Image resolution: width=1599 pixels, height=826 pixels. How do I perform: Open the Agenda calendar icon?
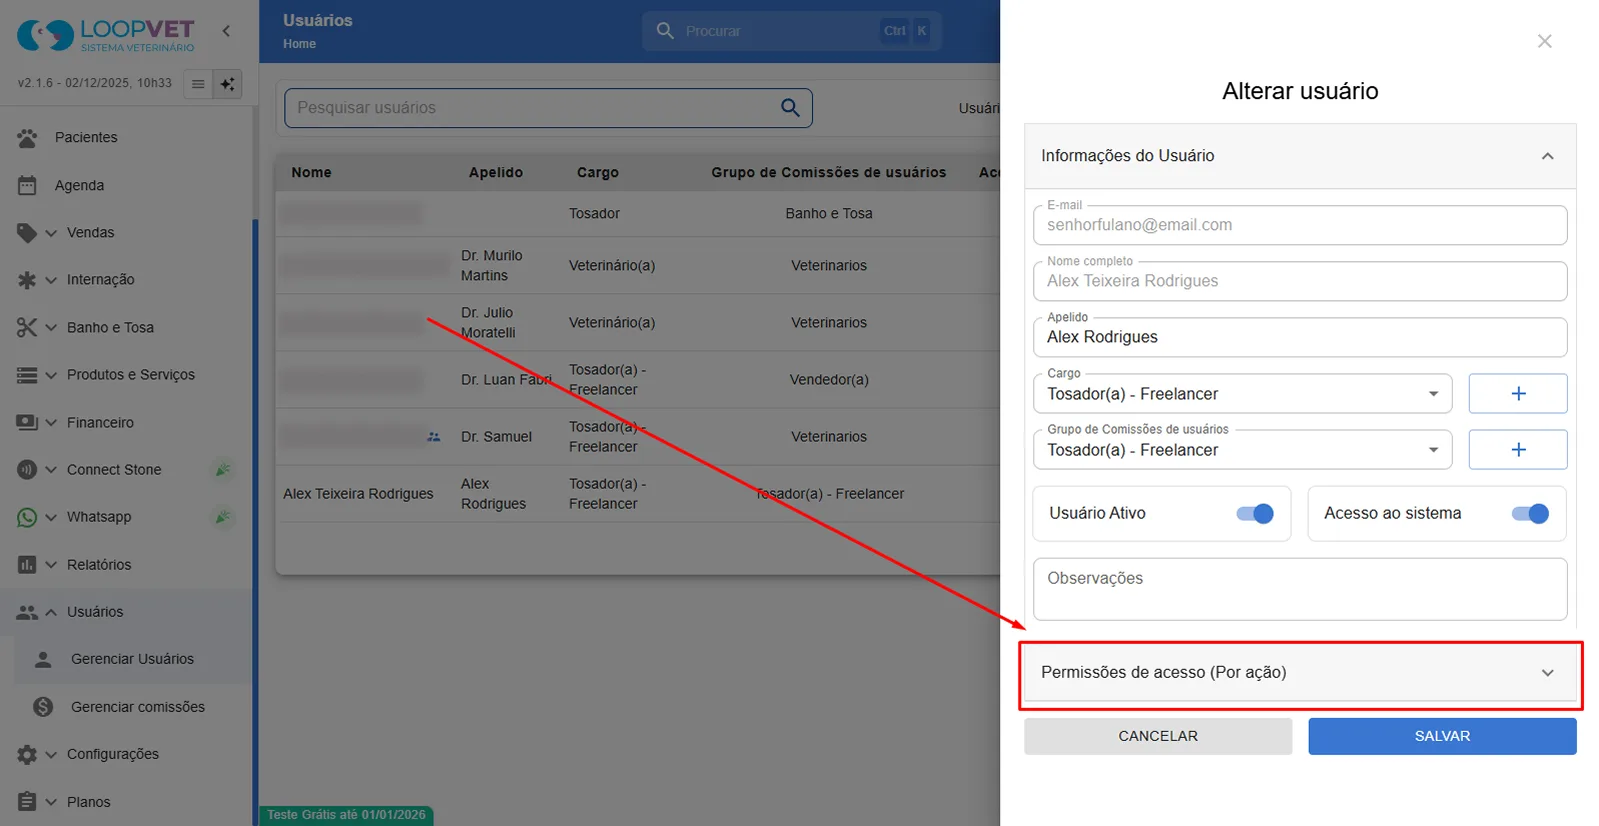27,185
